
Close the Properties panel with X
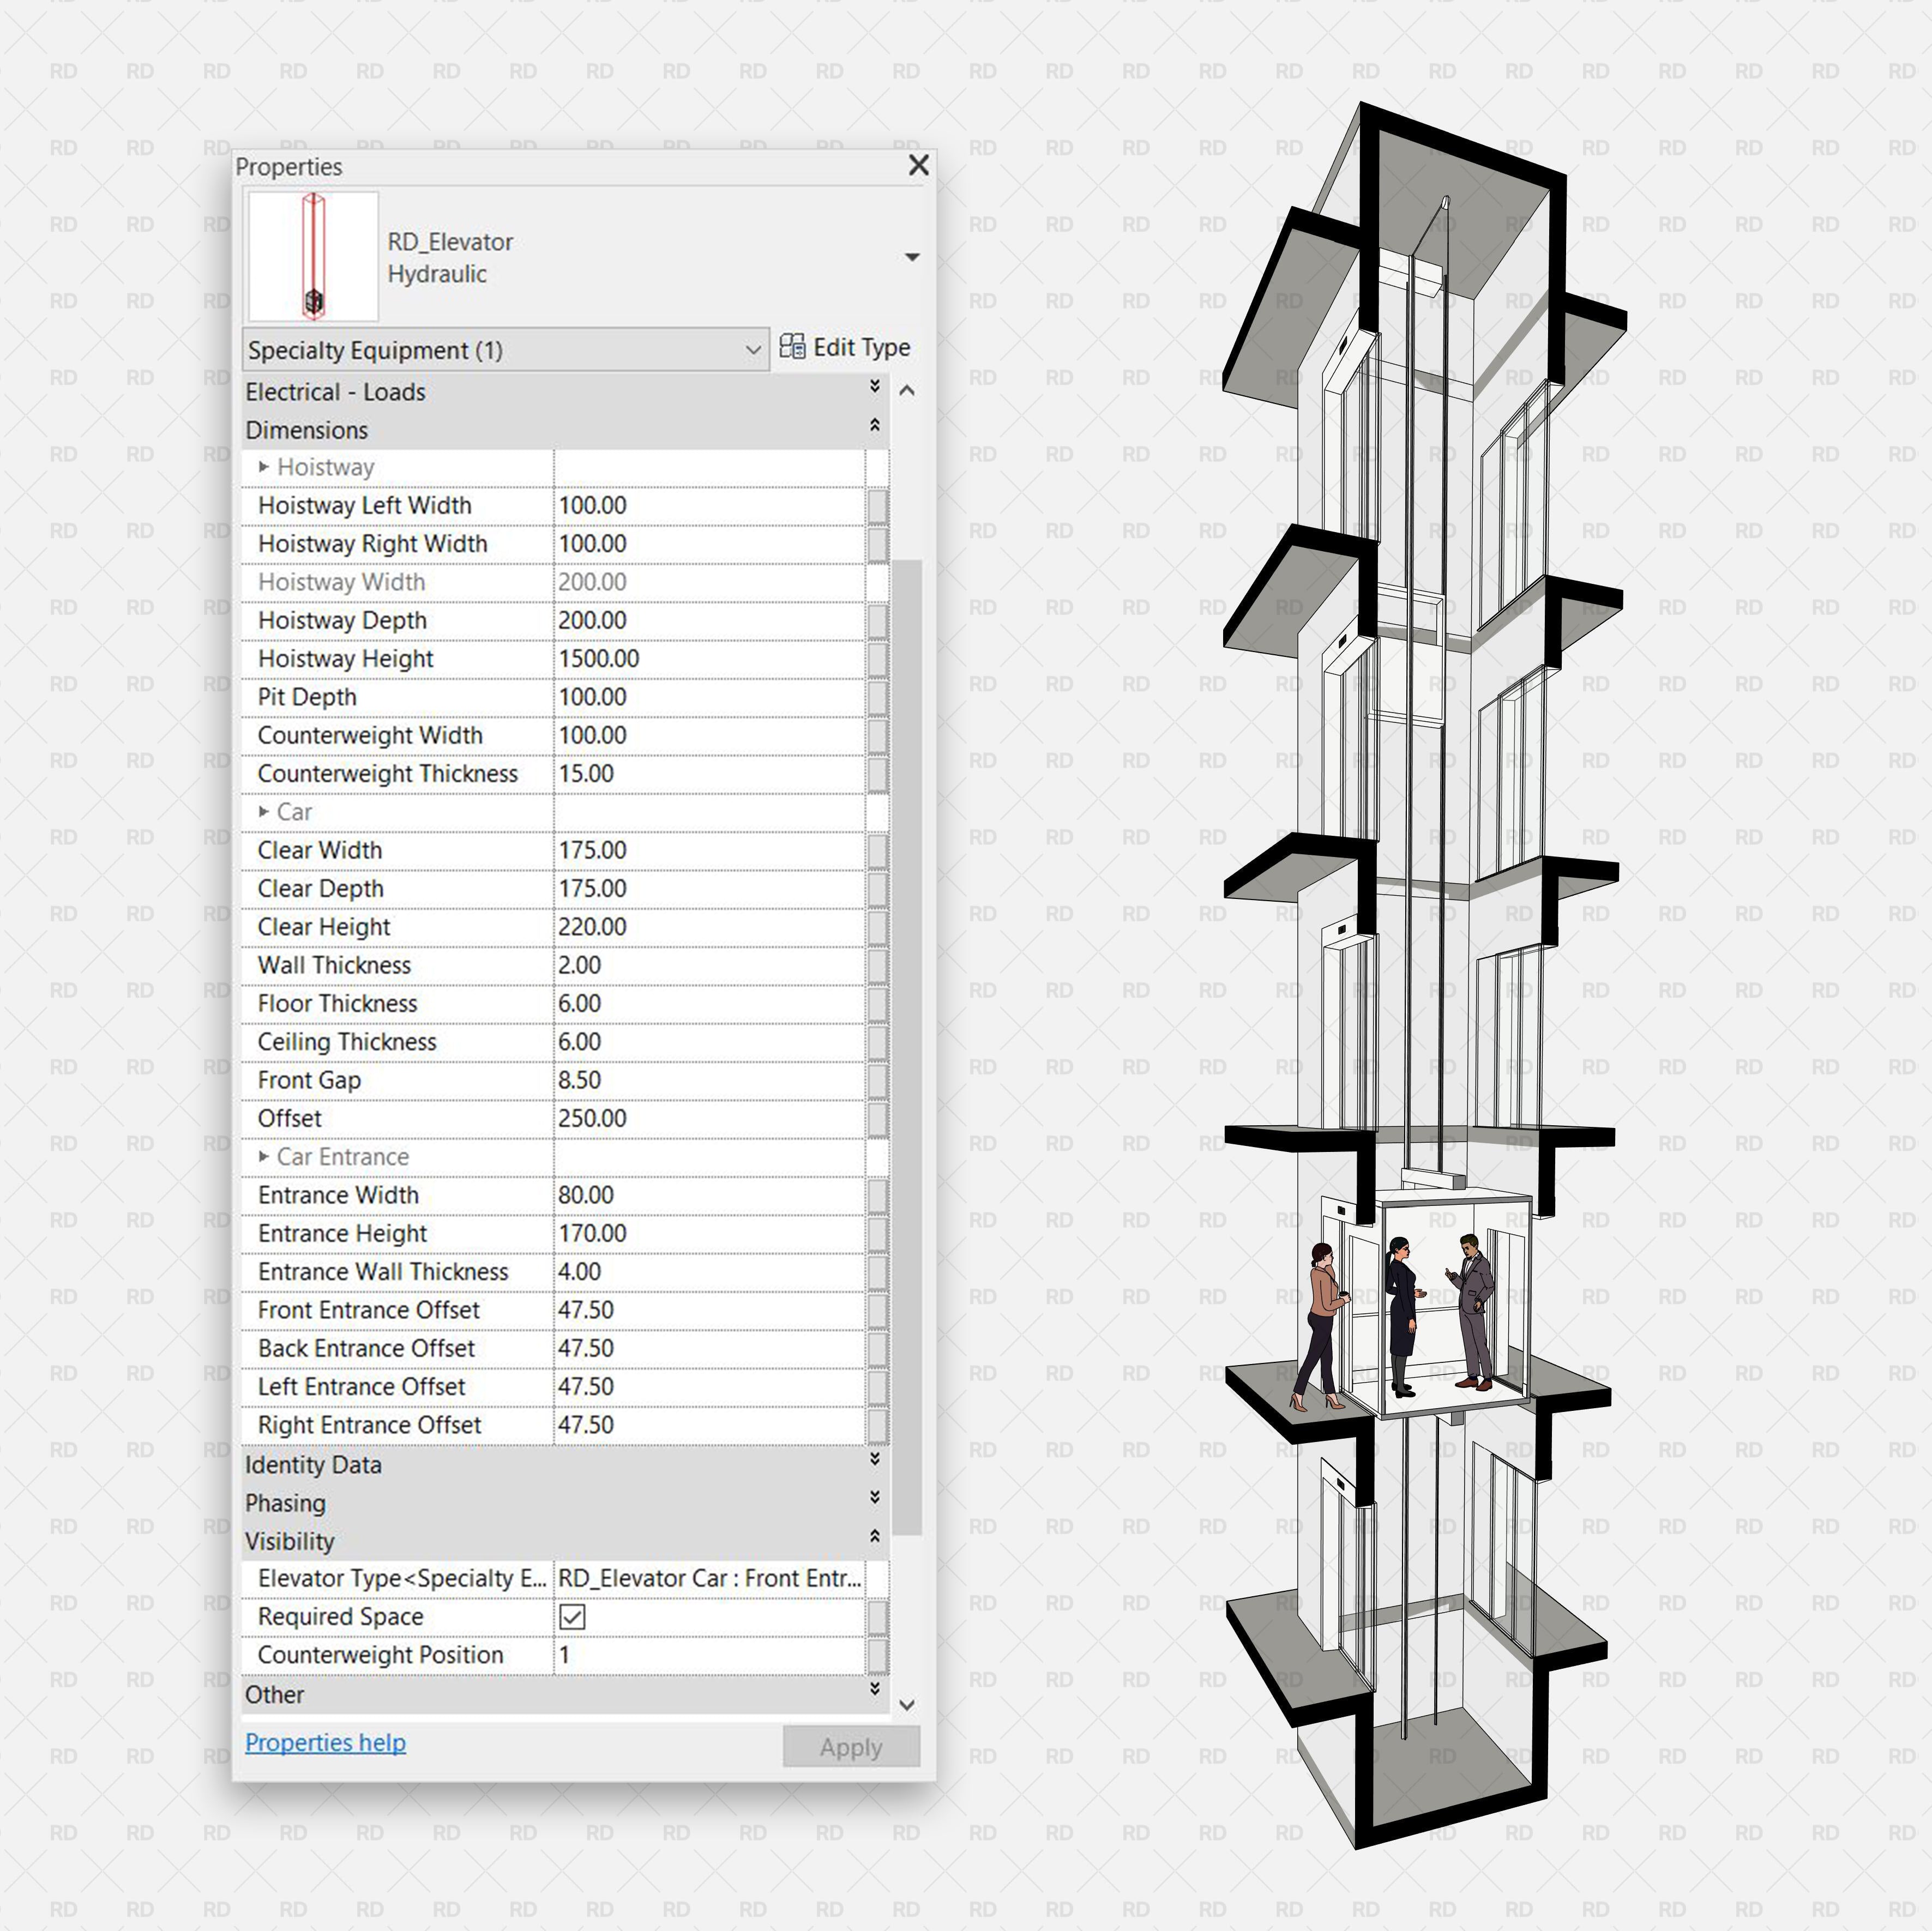(918, 165)
